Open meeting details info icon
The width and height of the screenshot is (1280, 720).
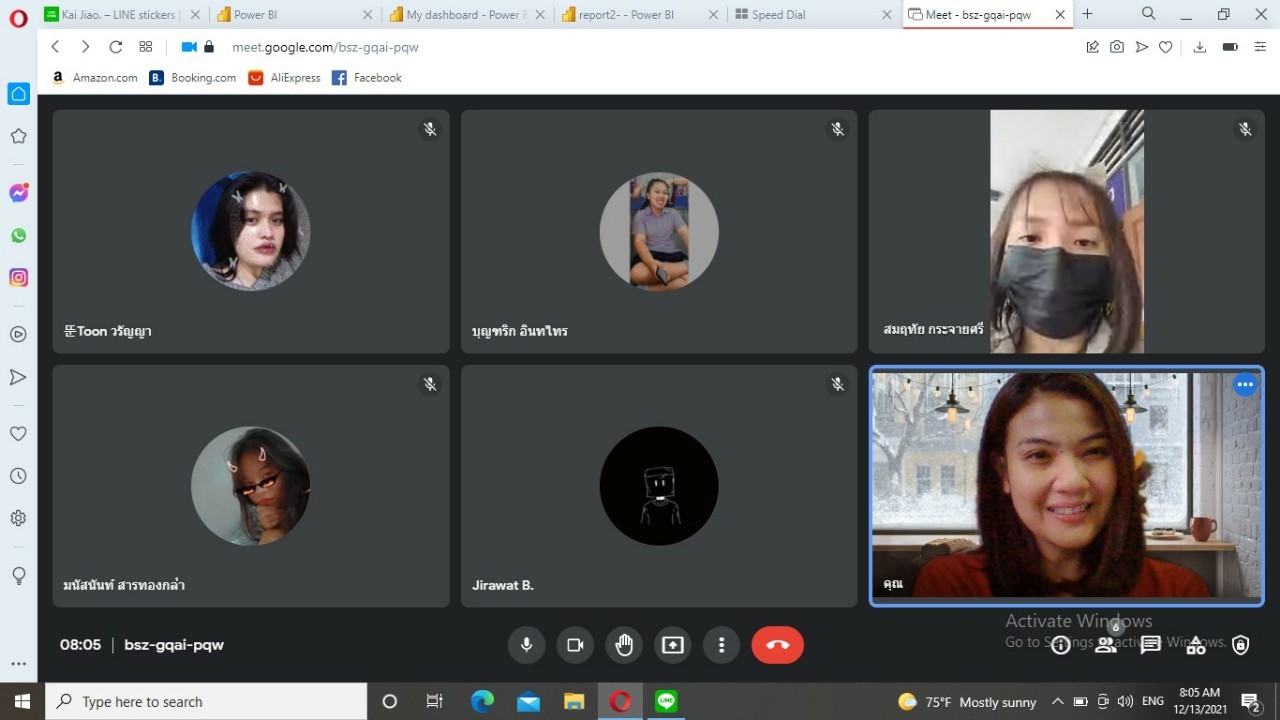point(1061,645)
